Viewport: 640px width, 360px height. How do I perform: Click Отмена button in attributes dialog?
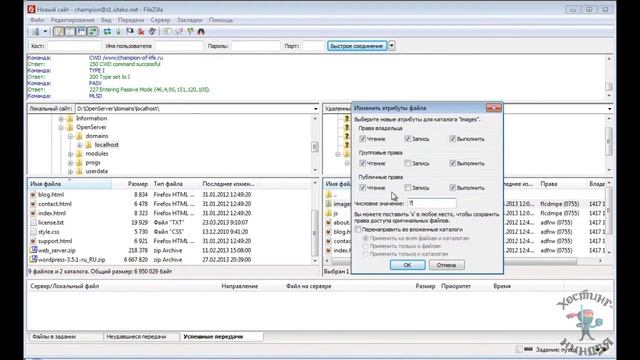point(446,265)
